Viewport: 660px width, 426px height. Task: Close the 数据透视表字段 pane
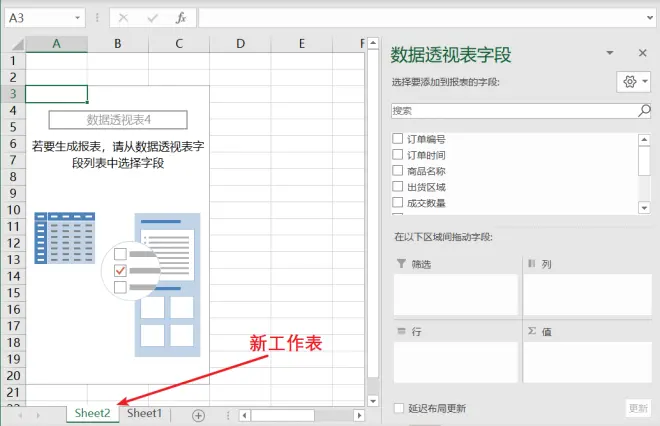(x=642, y=53)
